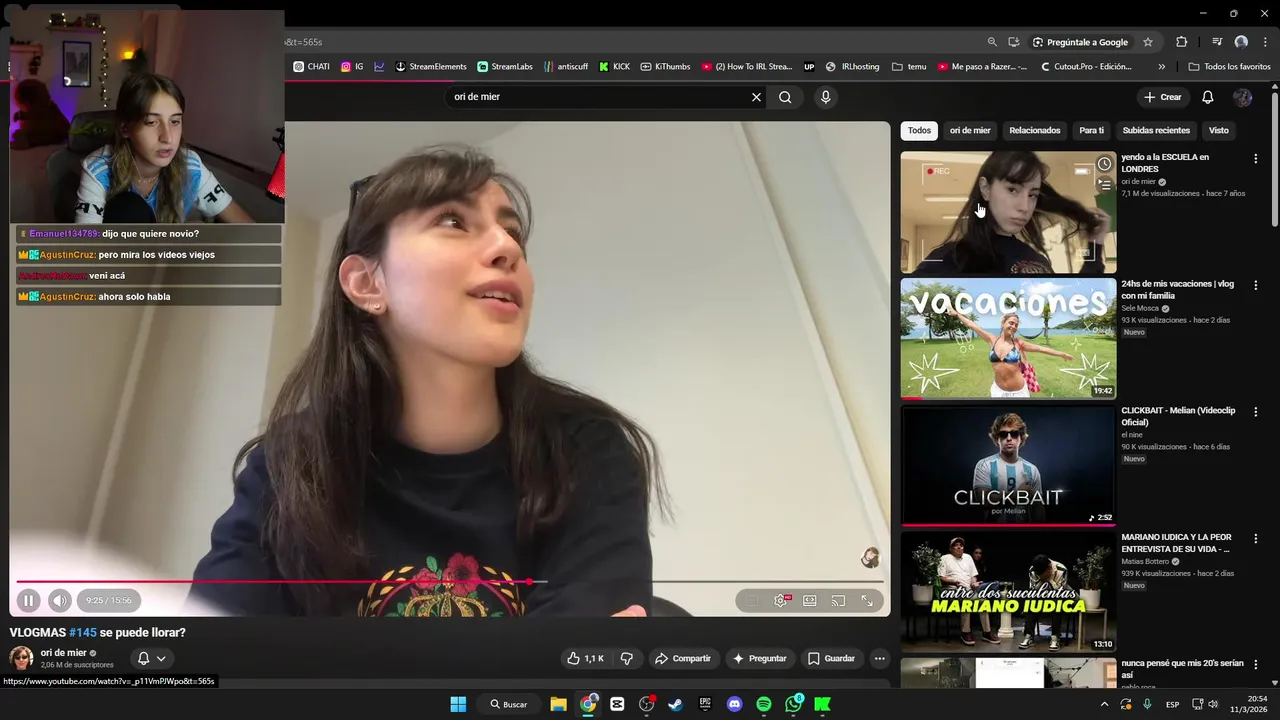Dislike the video with thumbs-down icon

point(627,658)
